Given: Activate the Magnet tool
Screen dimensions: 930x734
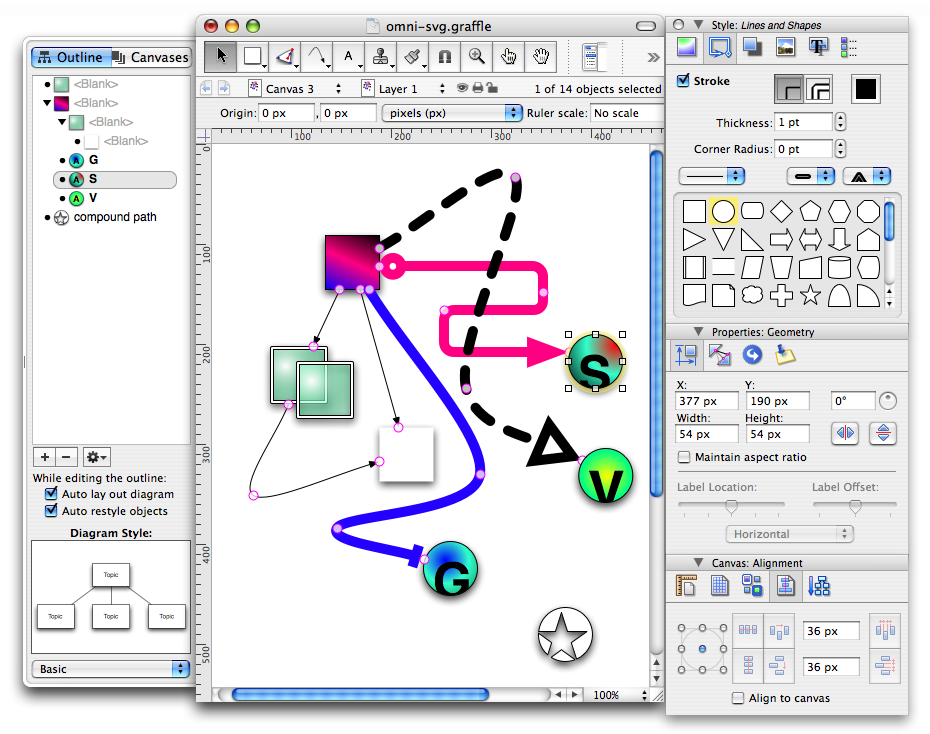Looking at the screenshot, I should 445,56.
